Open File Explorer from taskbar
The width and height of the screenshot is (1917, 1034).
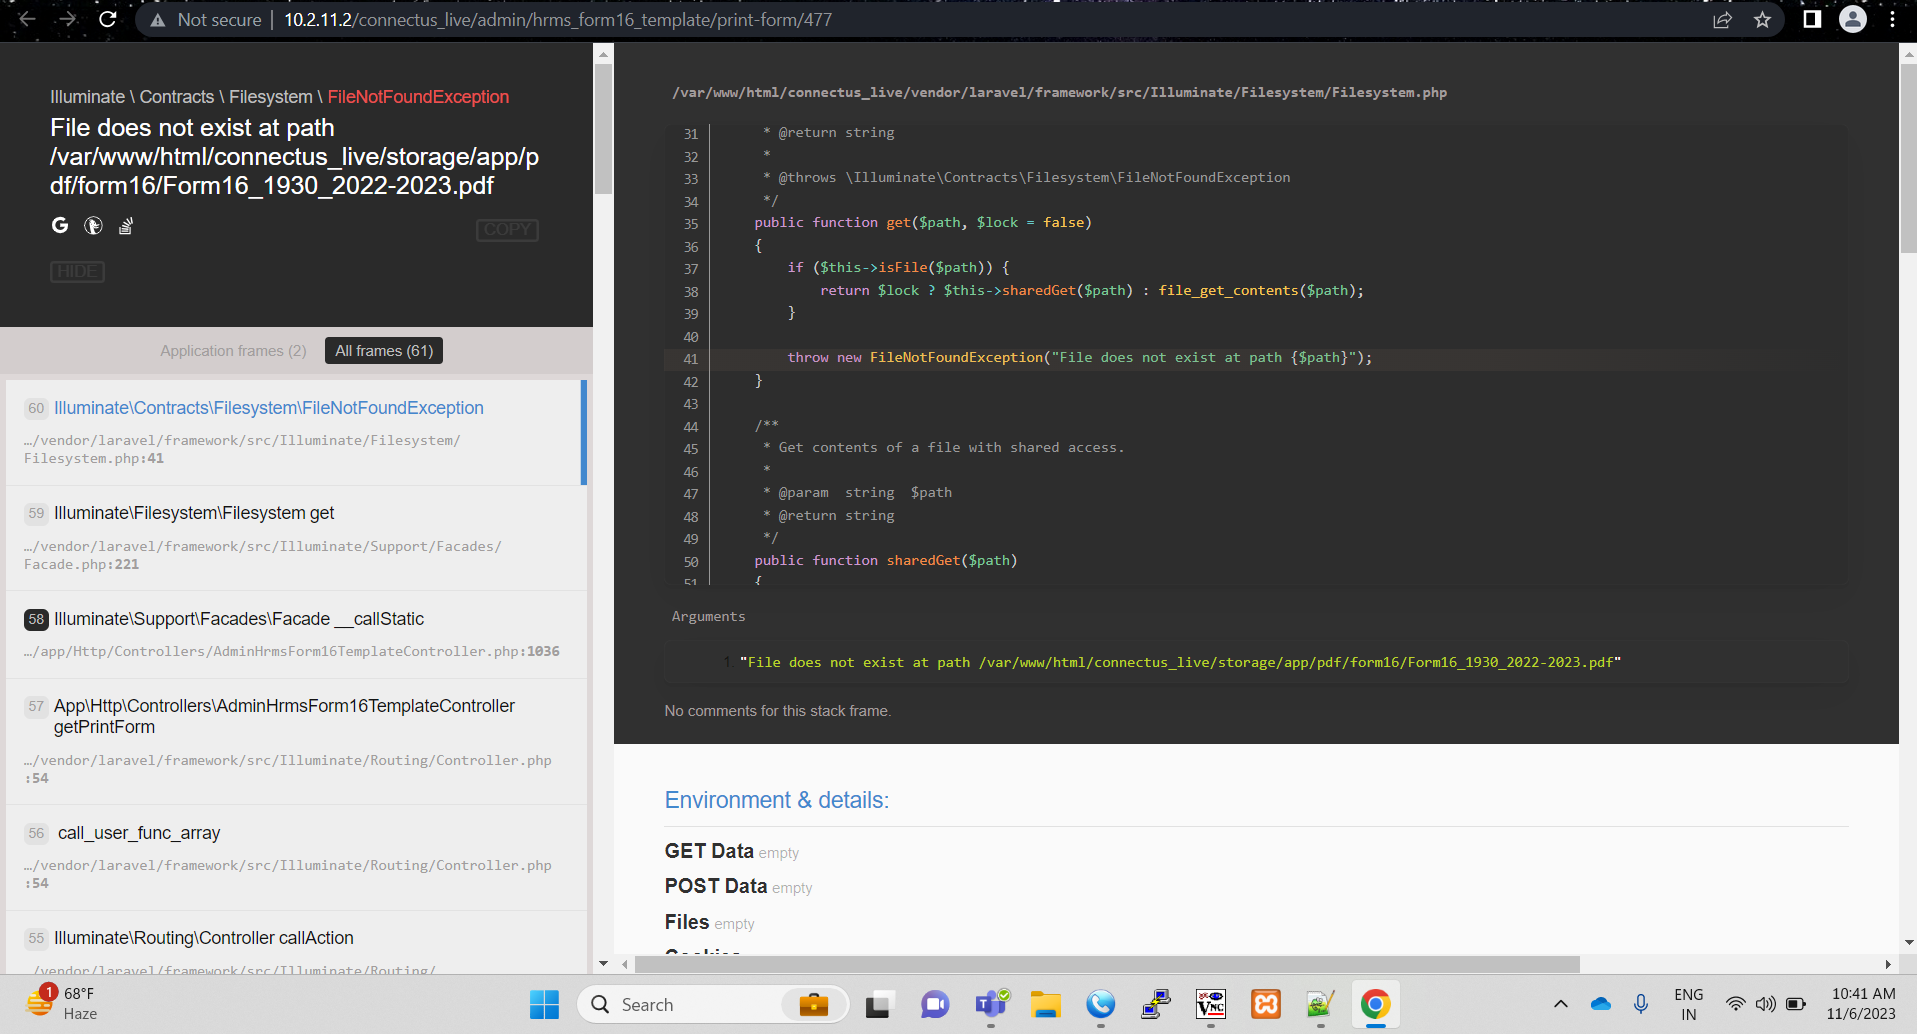point(1046,1004)
